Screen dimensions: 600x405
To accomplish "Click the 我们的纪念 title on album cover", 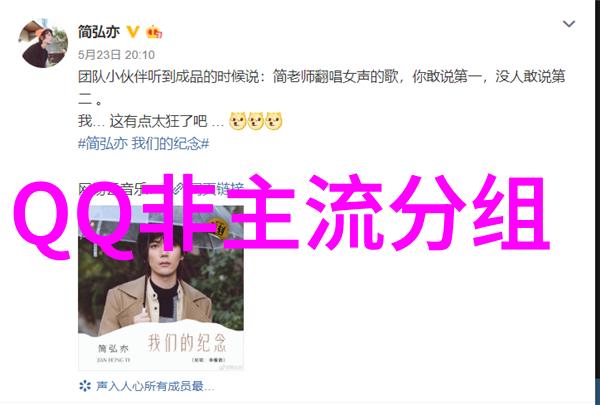I will (187, 342).
